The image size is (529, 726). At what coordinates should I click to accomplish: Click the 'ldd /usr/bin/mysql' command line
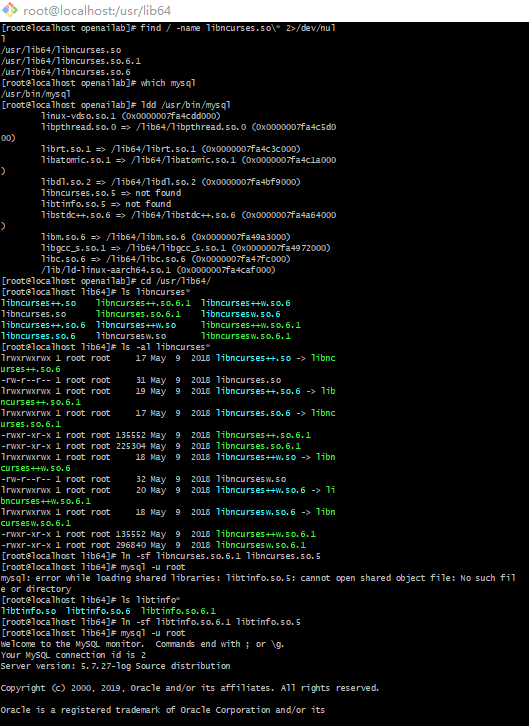click(x=116, y=105)
